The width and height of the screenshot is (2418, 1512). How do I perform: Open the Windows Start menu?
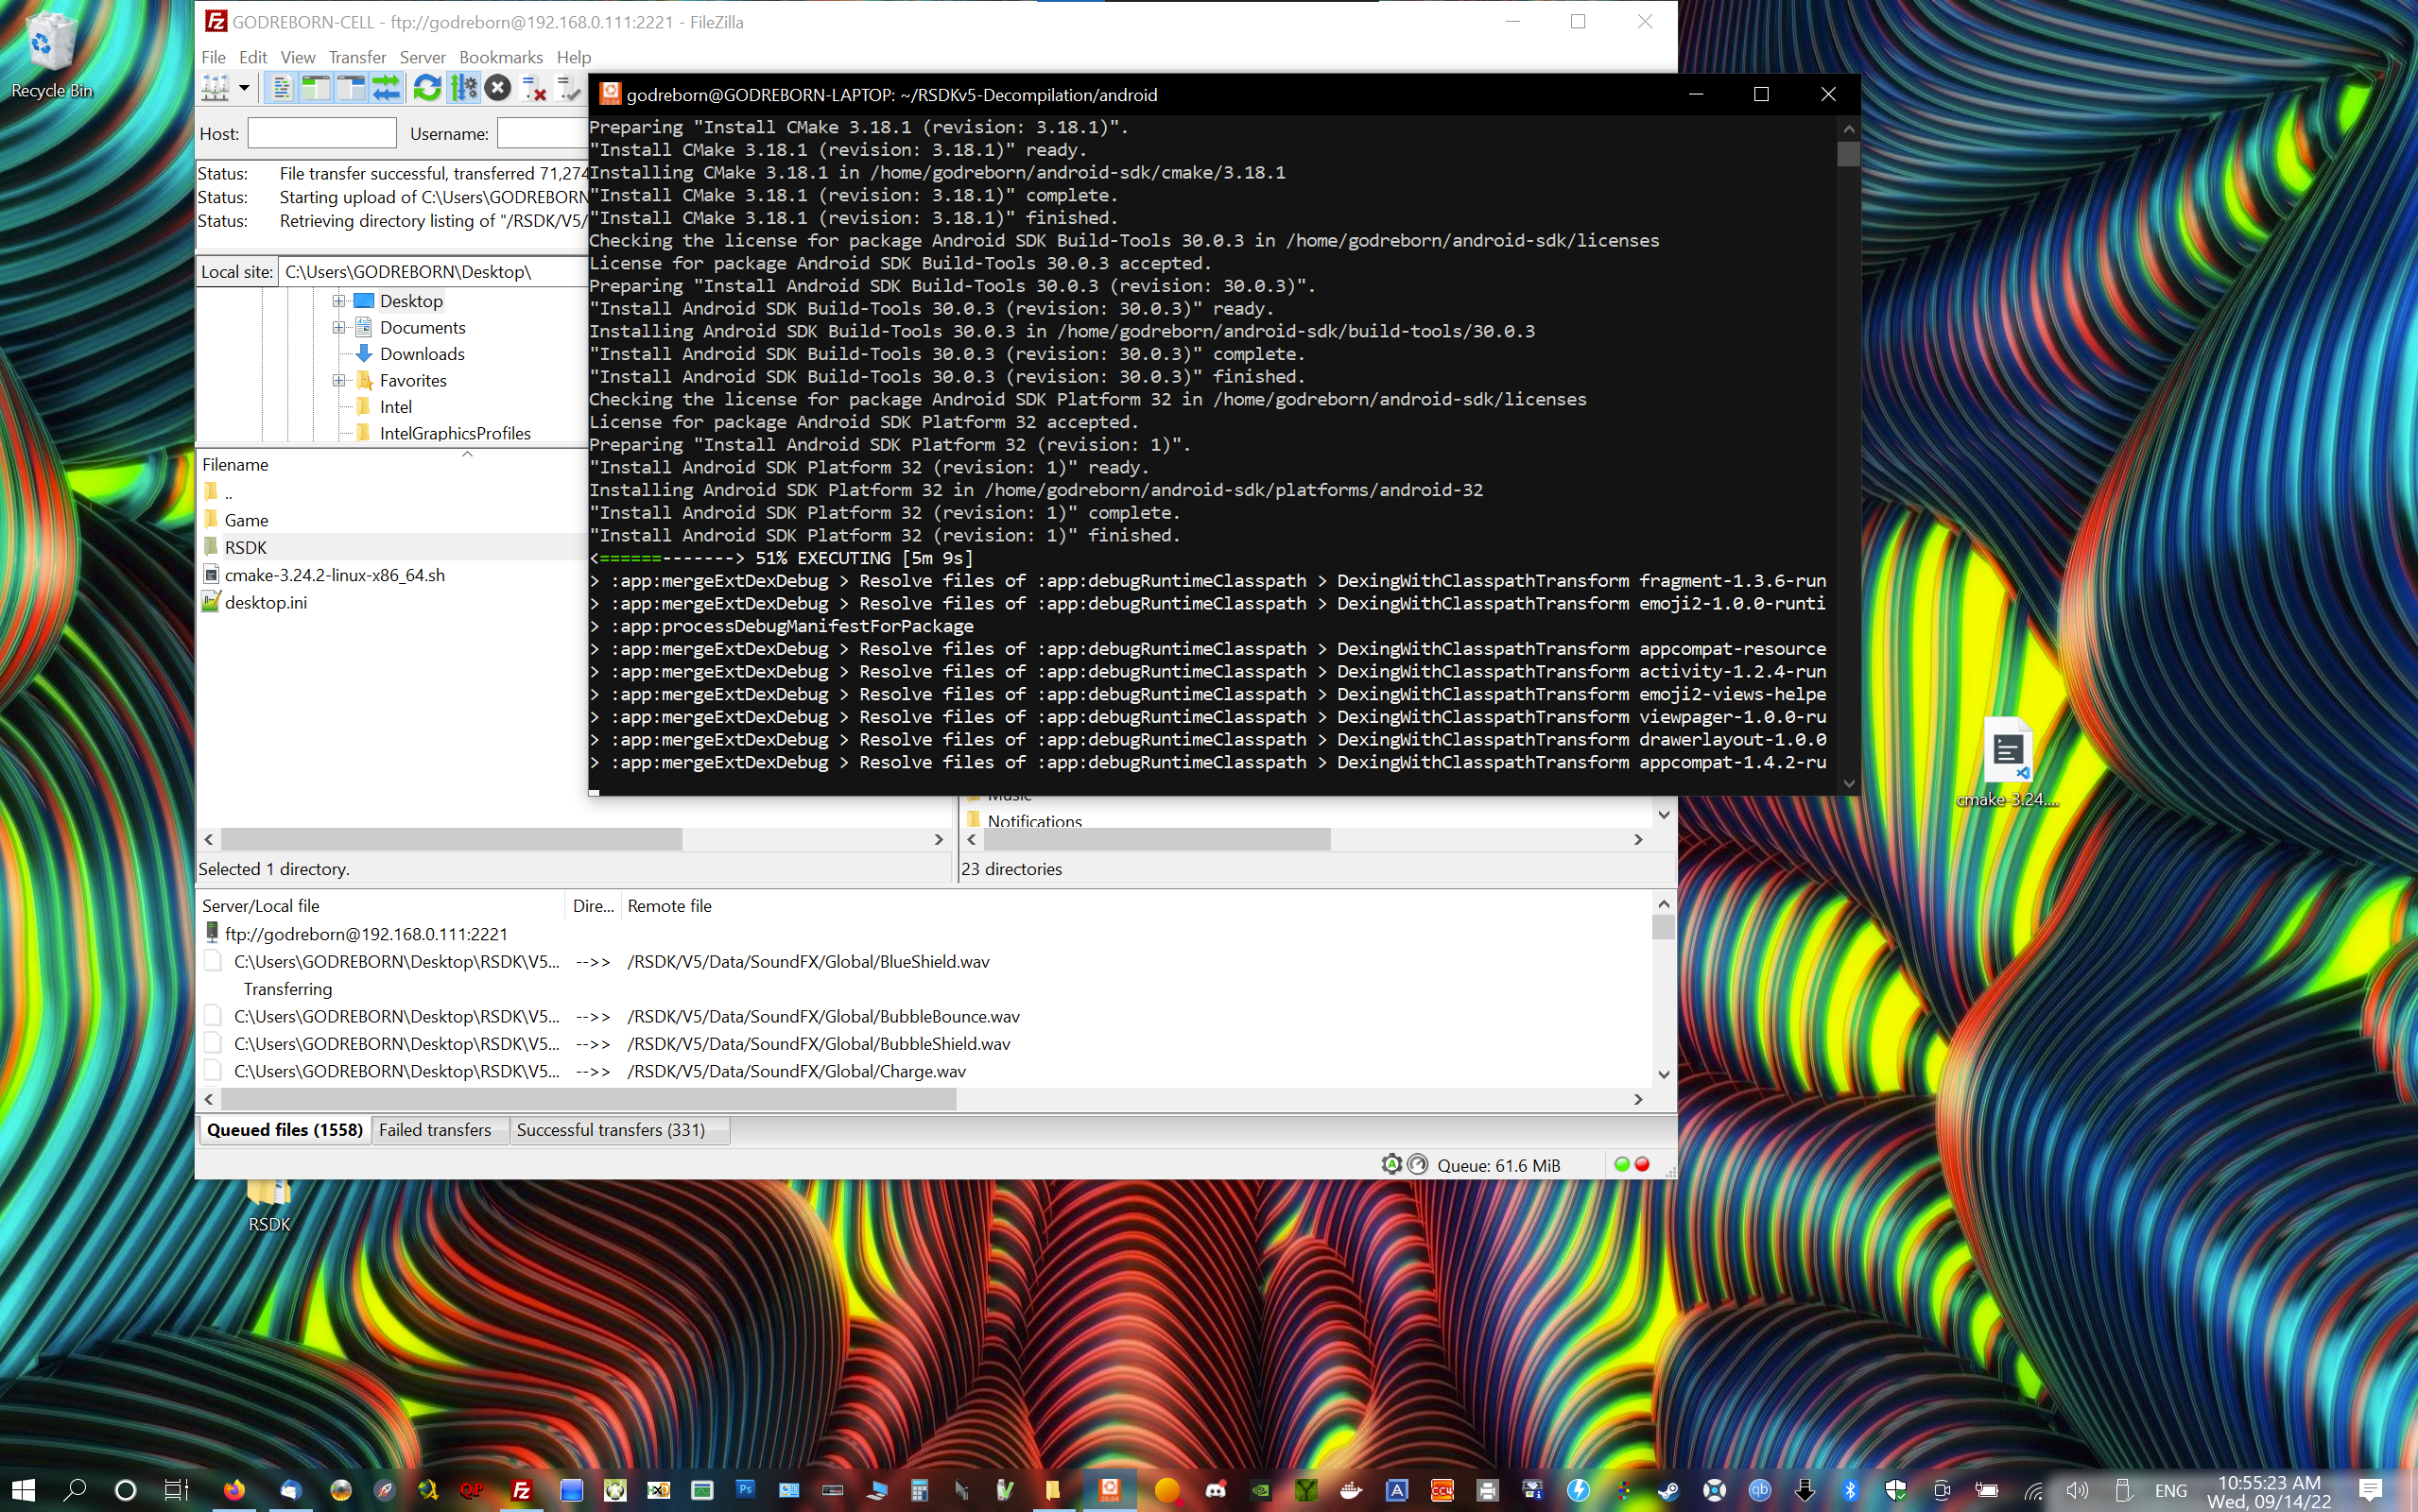(x=23, y=1490)
